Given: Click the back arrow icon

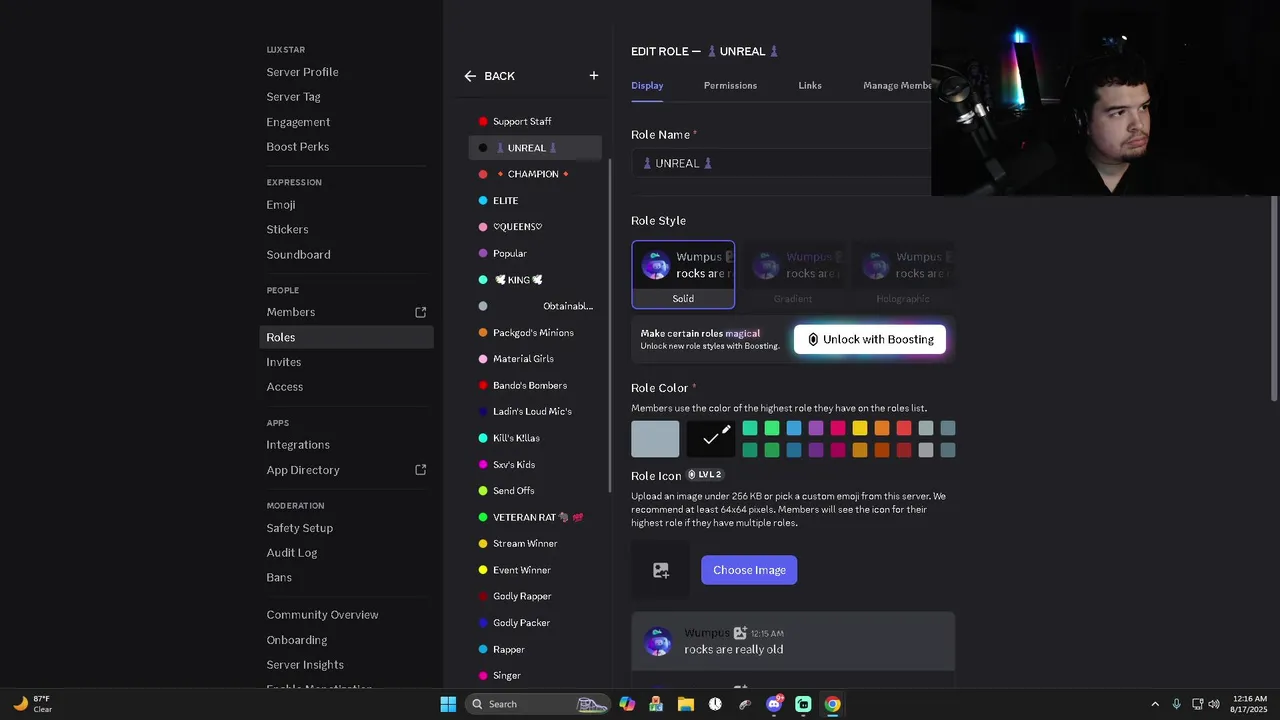Looking at the screenshot, I should pyautogui.click(x=470, y=76).
